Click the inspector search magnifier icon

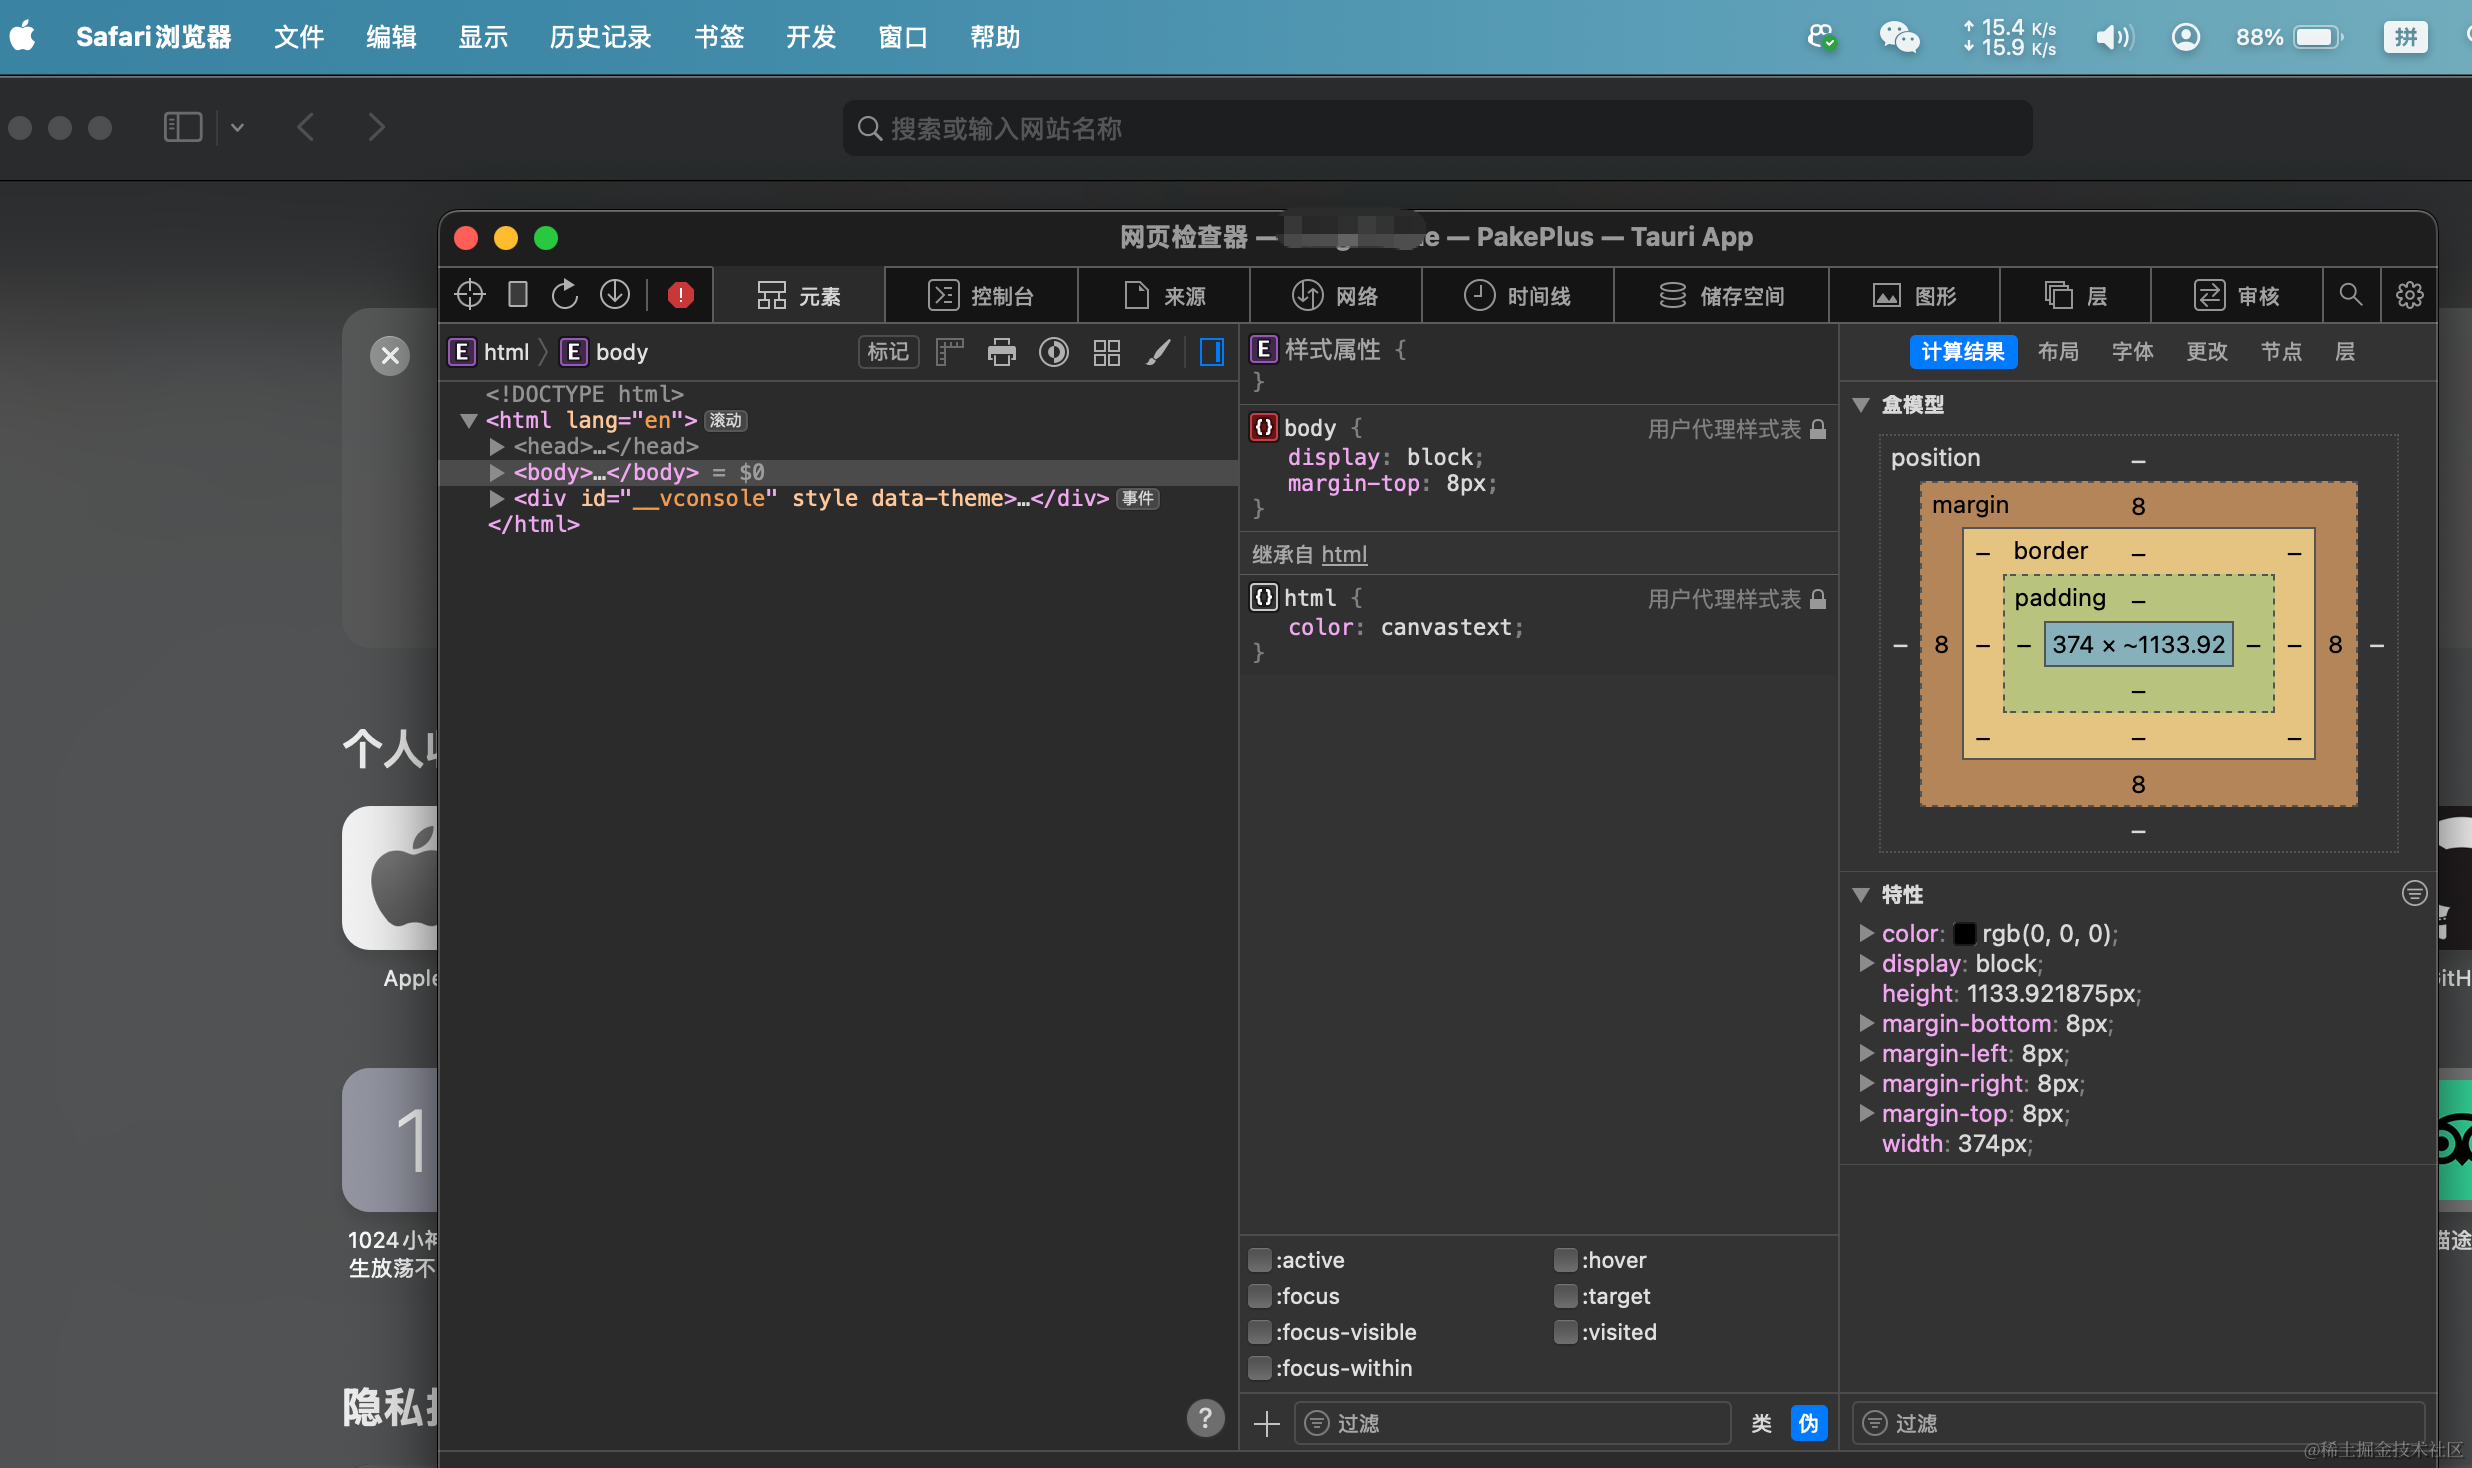pyautogui.click(x=2350, y=295)
